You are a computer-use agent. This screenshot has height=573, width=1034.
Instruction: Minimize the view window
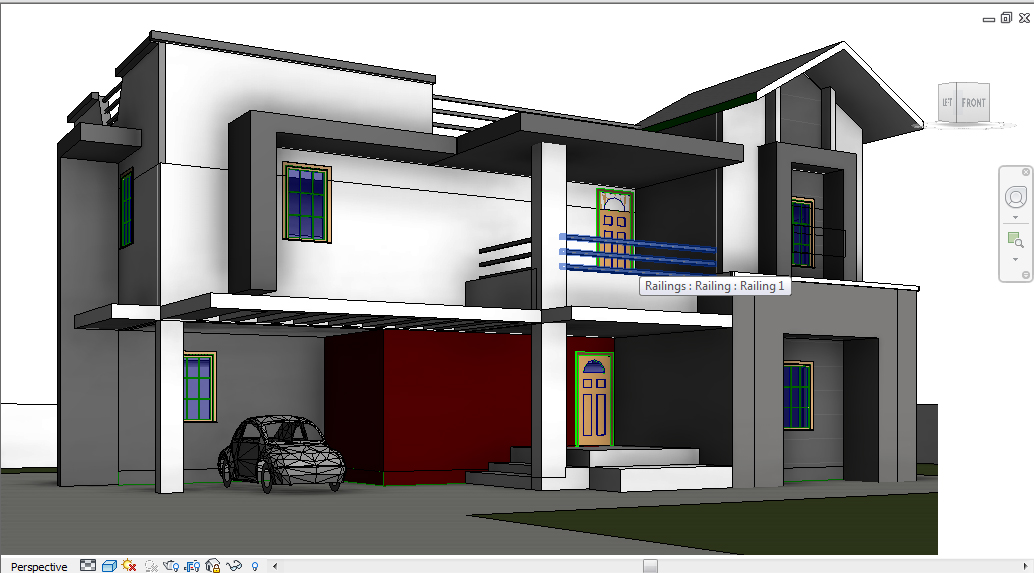(x=988, y=20)
